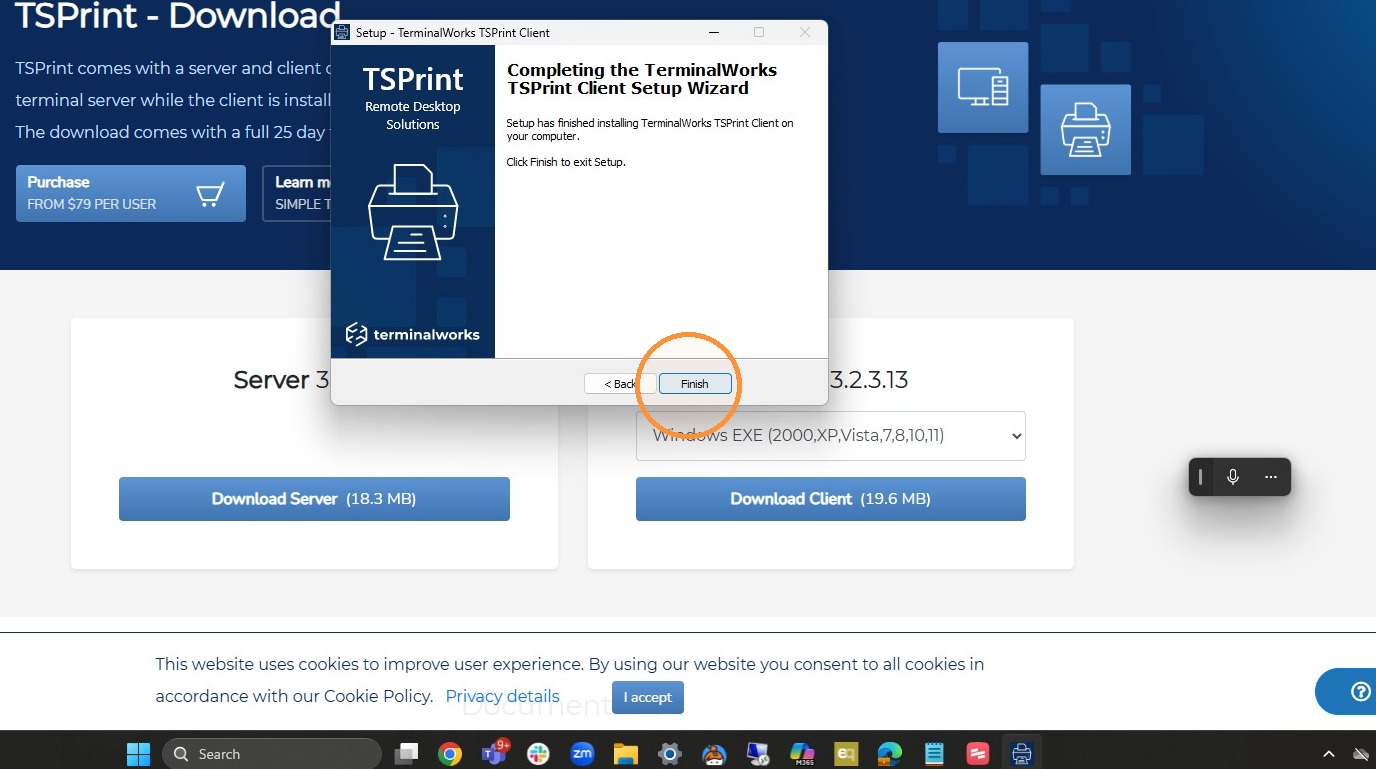Image resolution: width=1376 pixels, height=769 pixels.
Task: Click the 'Click Finish to exit Setup.' text
Action: point(566,162)
